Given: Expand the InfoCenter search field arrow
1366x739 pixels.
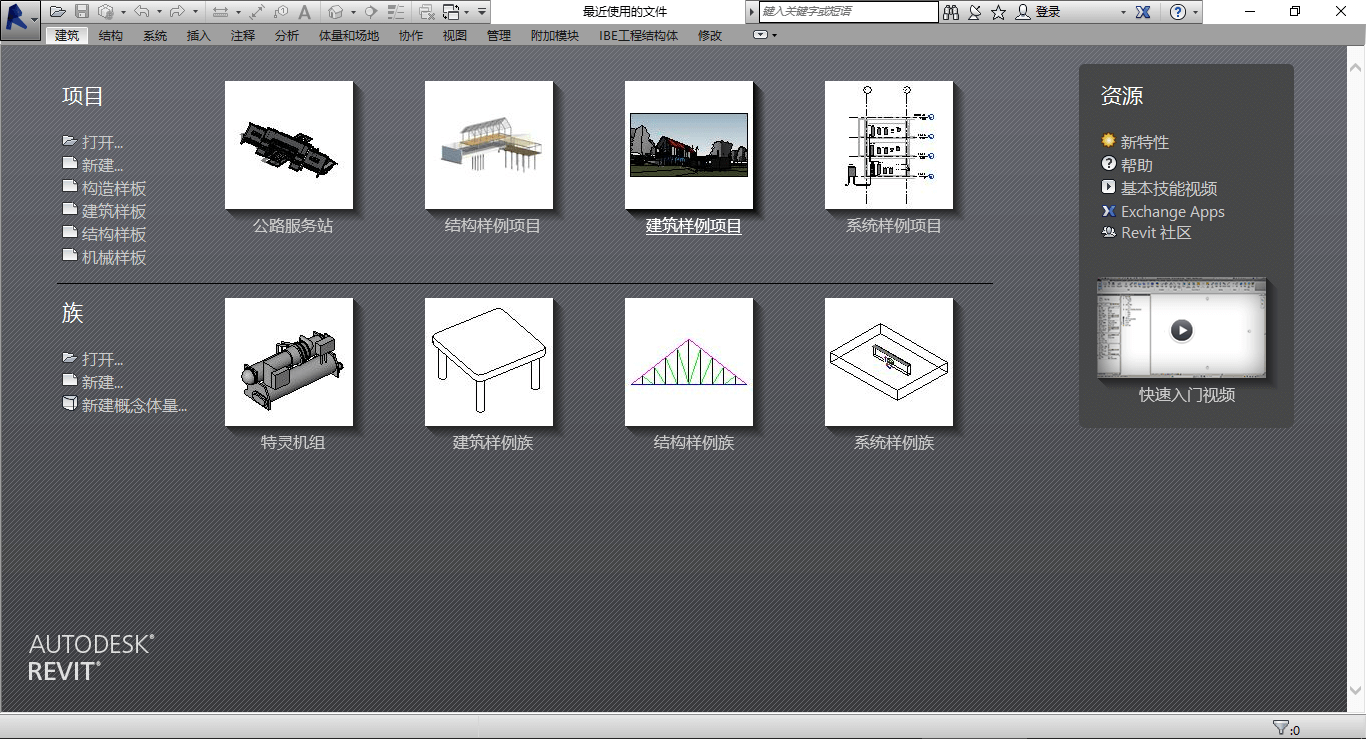Looking at the screenshot, I should pos(752,12).
